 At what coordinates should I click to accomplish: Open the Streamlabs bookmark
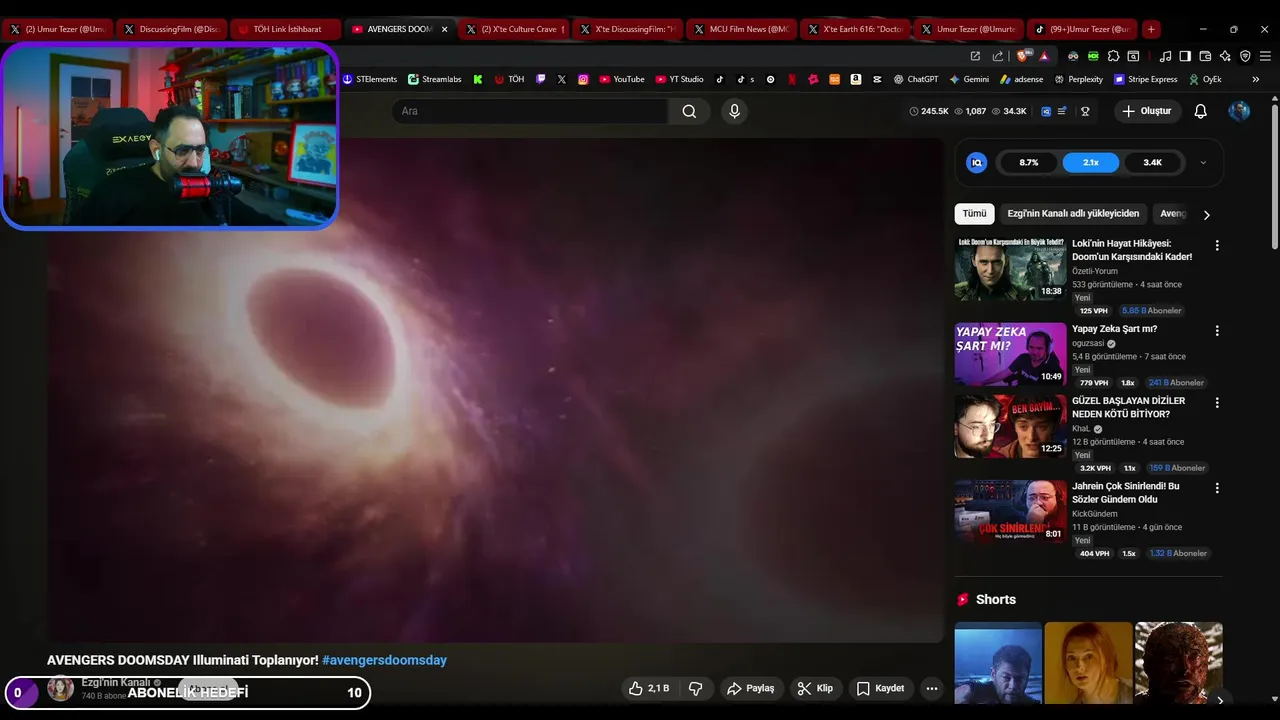[x=435, y=79]
